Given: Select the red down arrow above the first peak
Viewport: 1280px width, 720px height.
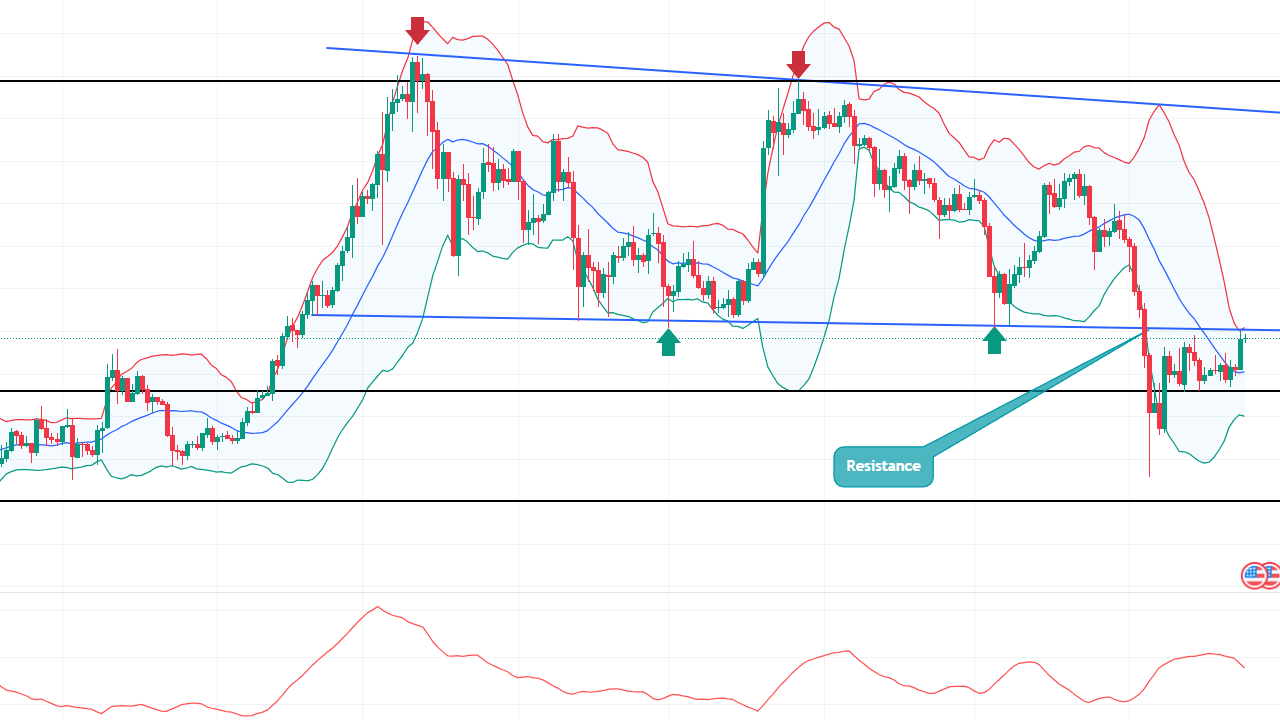Looking at the screenshot, I should (x=418, y=31).
